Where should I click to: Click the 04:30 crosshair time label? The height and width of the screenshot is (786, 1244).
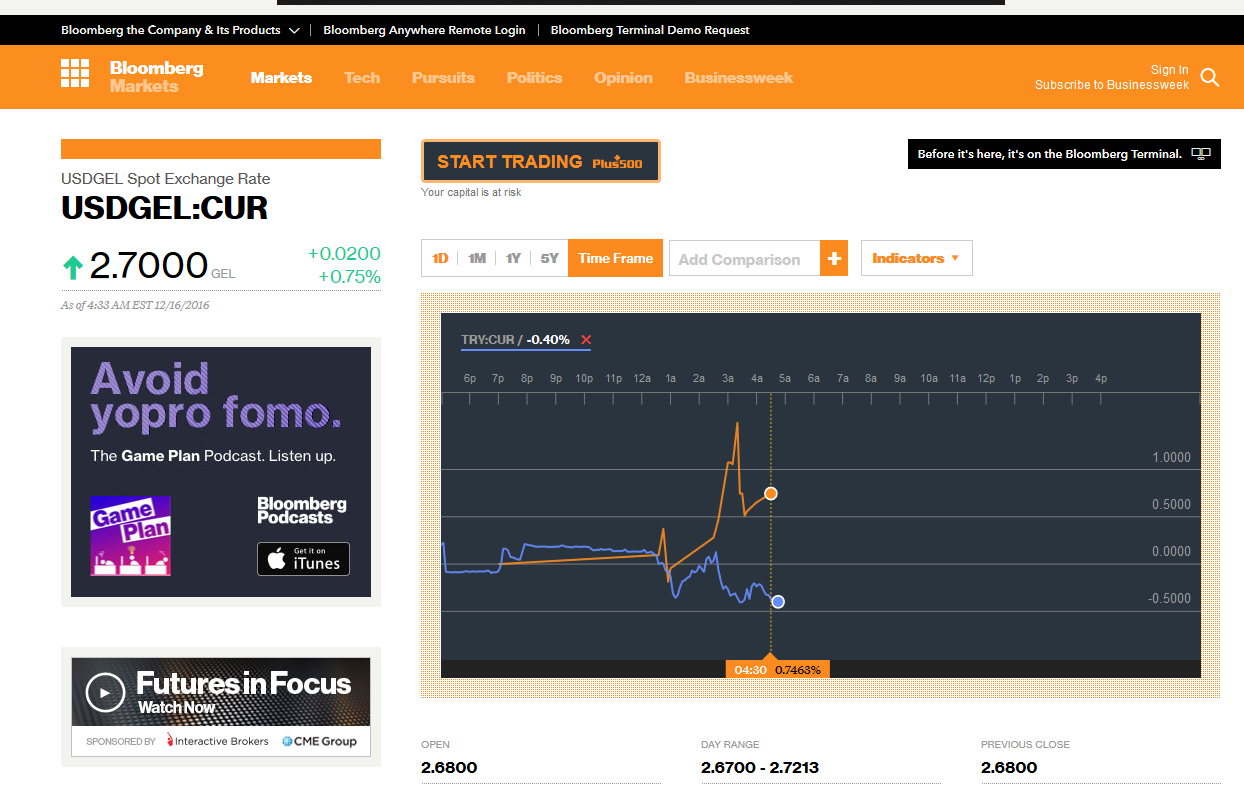[x=750, y=670]
